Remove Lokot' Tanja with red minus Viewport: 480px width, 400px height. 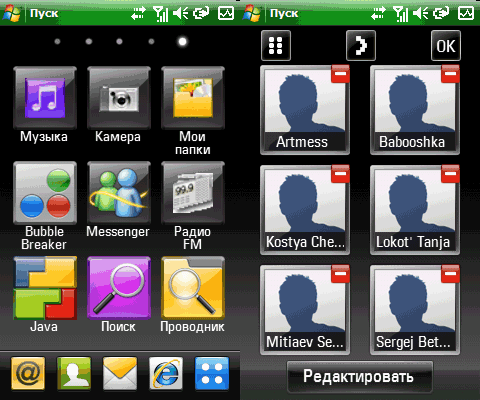tap(450, 174)
